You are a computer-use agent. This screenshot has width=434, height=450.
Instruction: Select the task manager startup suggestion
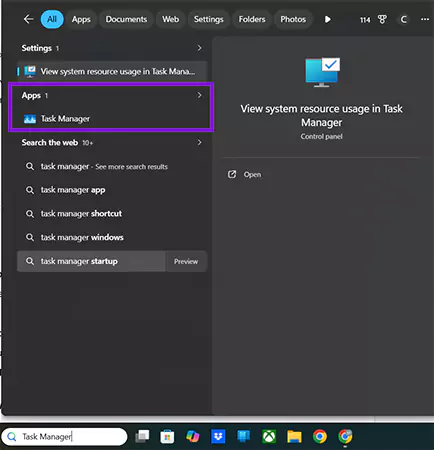[91, 261]
